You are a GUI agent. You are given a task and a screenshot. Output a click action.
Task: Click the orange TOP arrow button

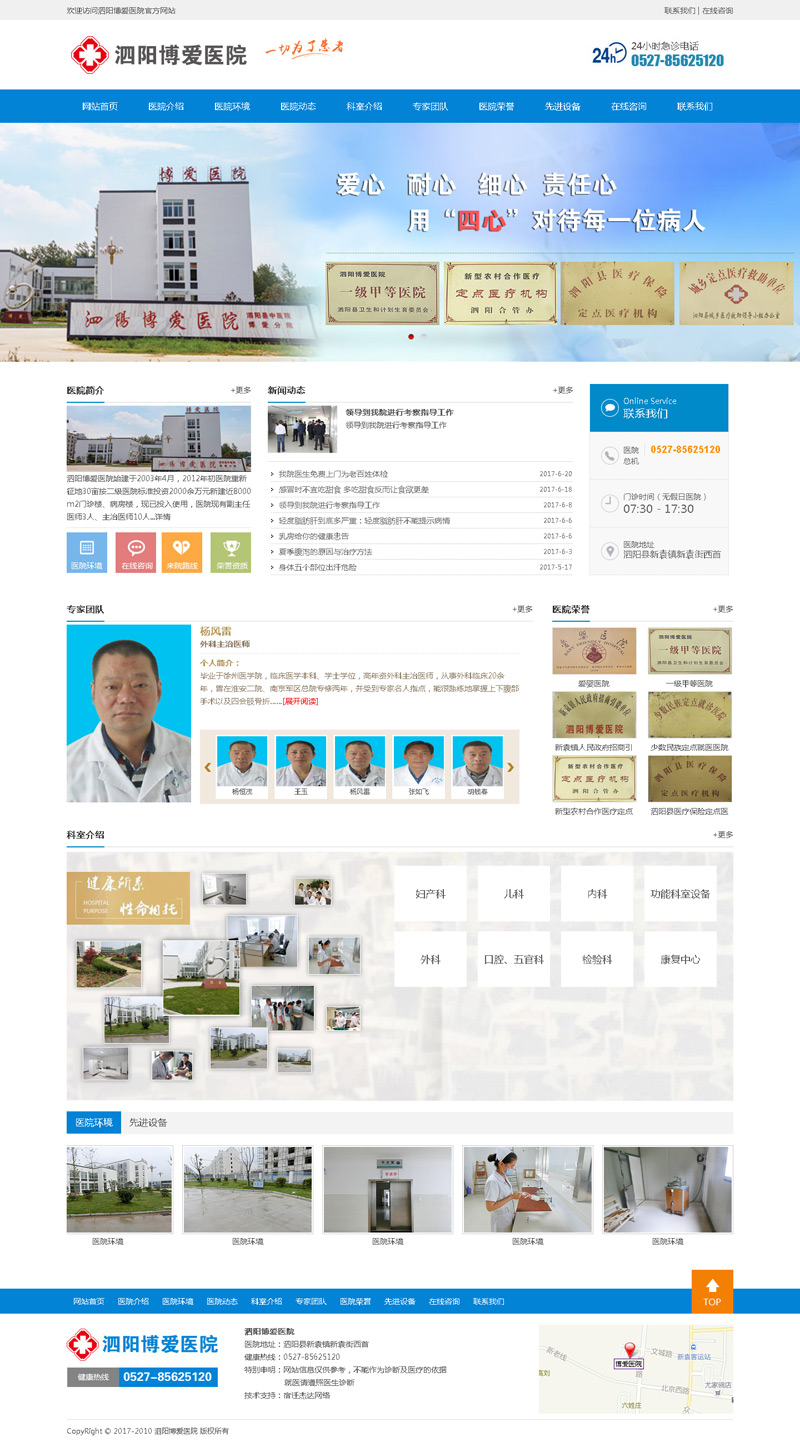(711, 1291)
